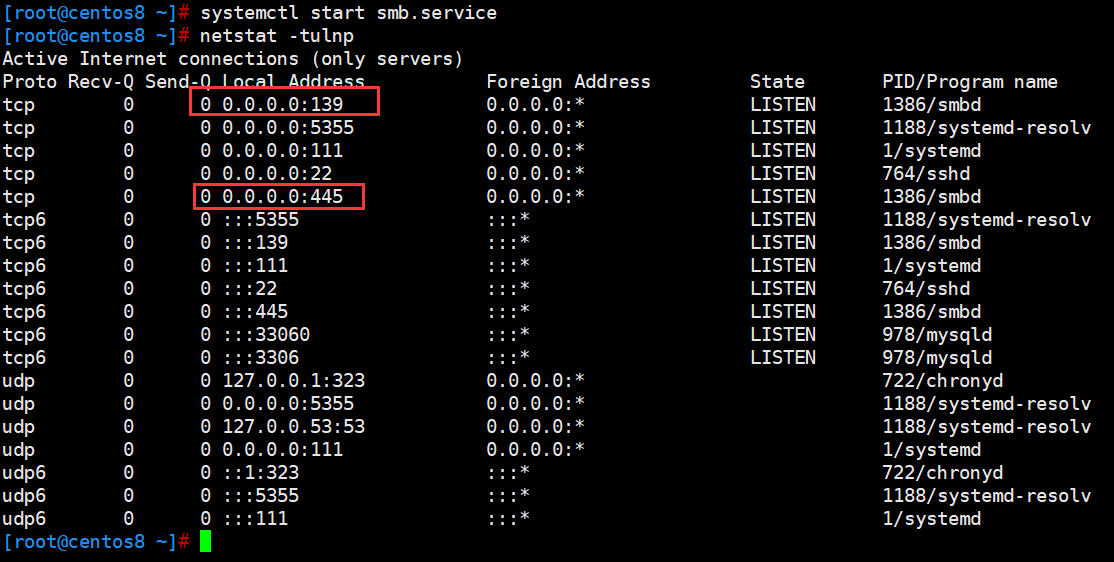The image size is (1114, 562).
Task: Click '1386/smbd' in the :::445 row
Action: 931,311
